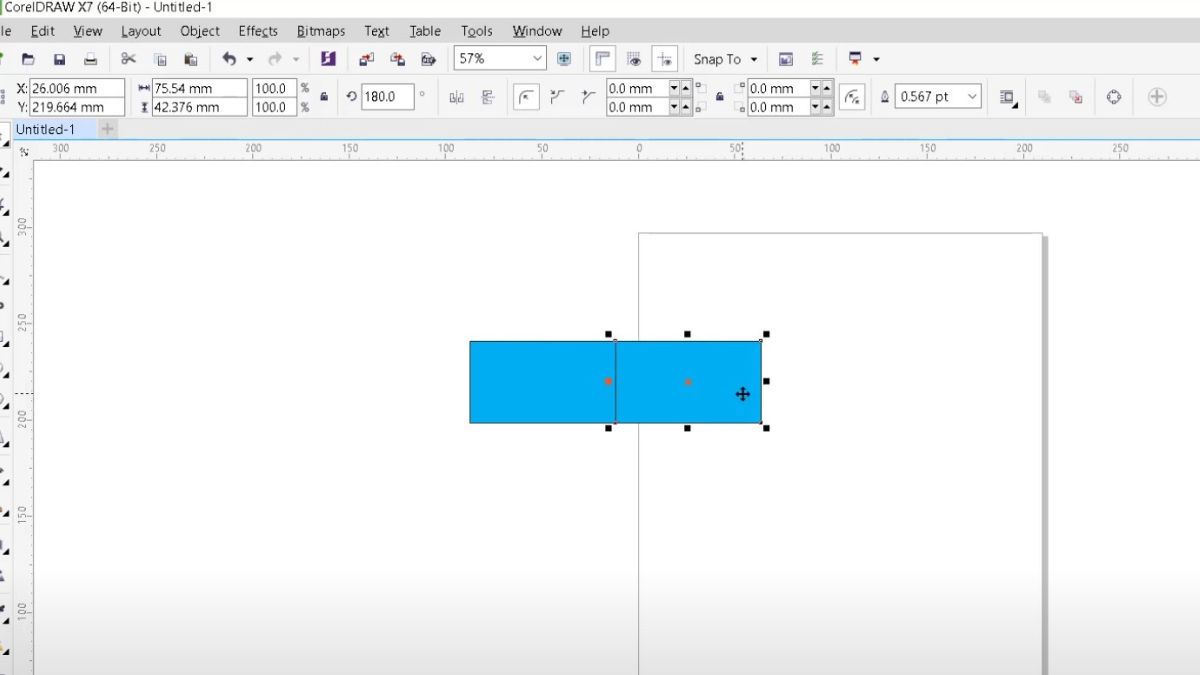The image size is (1200, 675).
Task: Open the Options dialog icon
Action: point(817,59)
